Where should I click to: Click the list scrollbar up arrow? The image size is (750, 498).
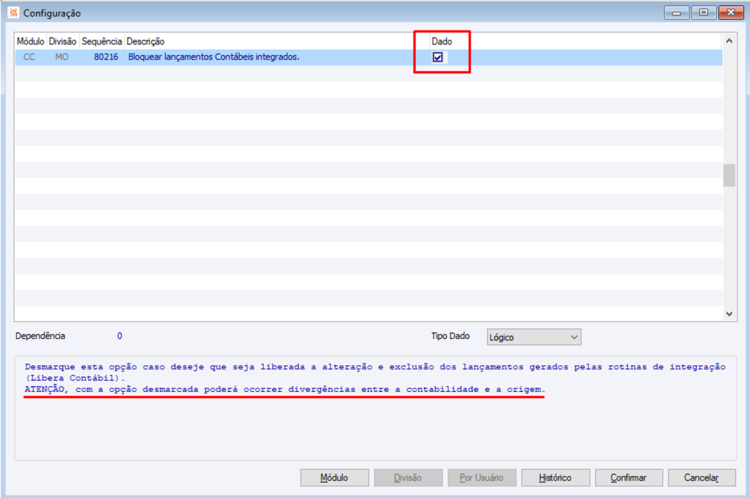tap(729, 41)
